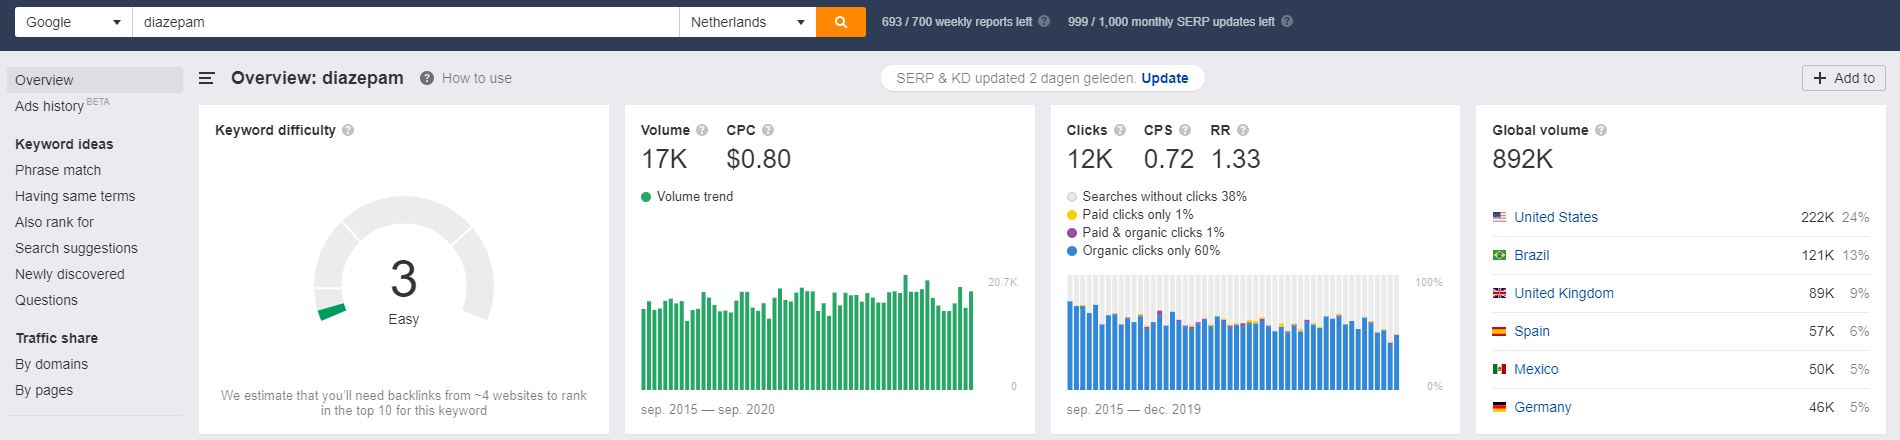Open Having same terms report
Viewport: 1900px width, 440px height.
pyautogui.click(x=75, y=196)
